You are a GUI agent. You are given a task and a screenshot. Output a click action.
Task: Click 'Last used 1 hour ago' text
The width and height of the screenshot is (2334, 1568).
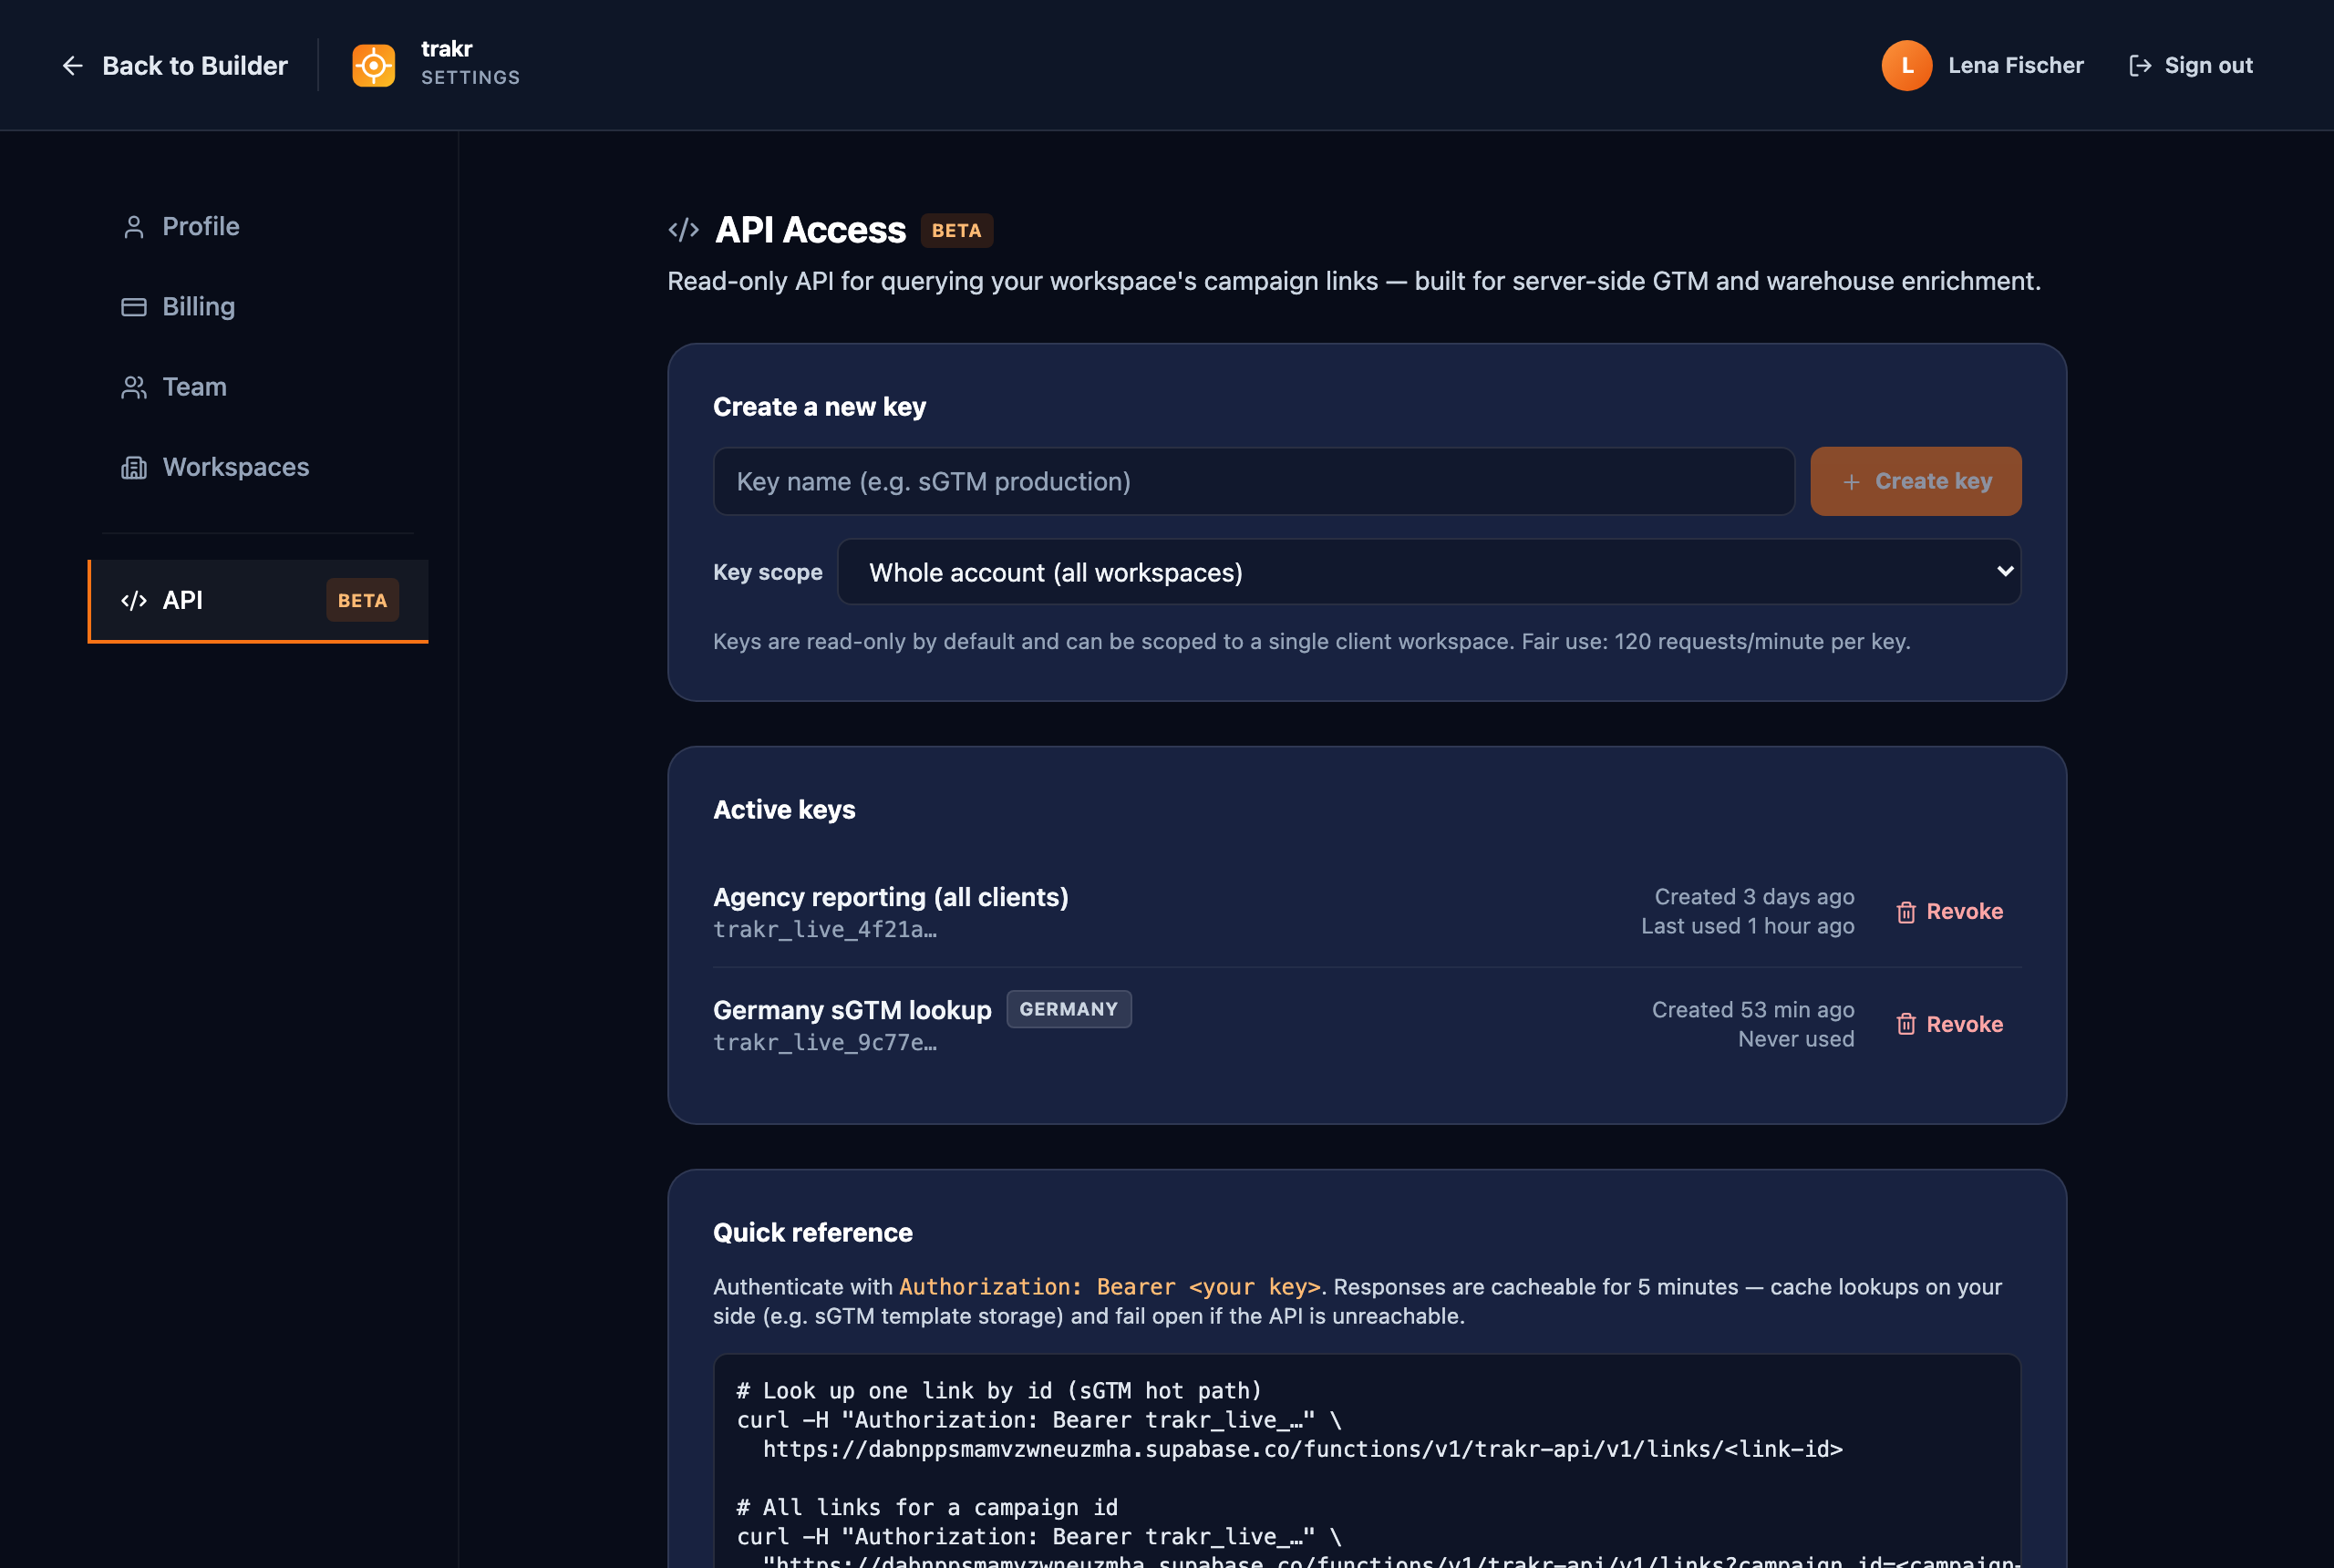coord(1747,926)
